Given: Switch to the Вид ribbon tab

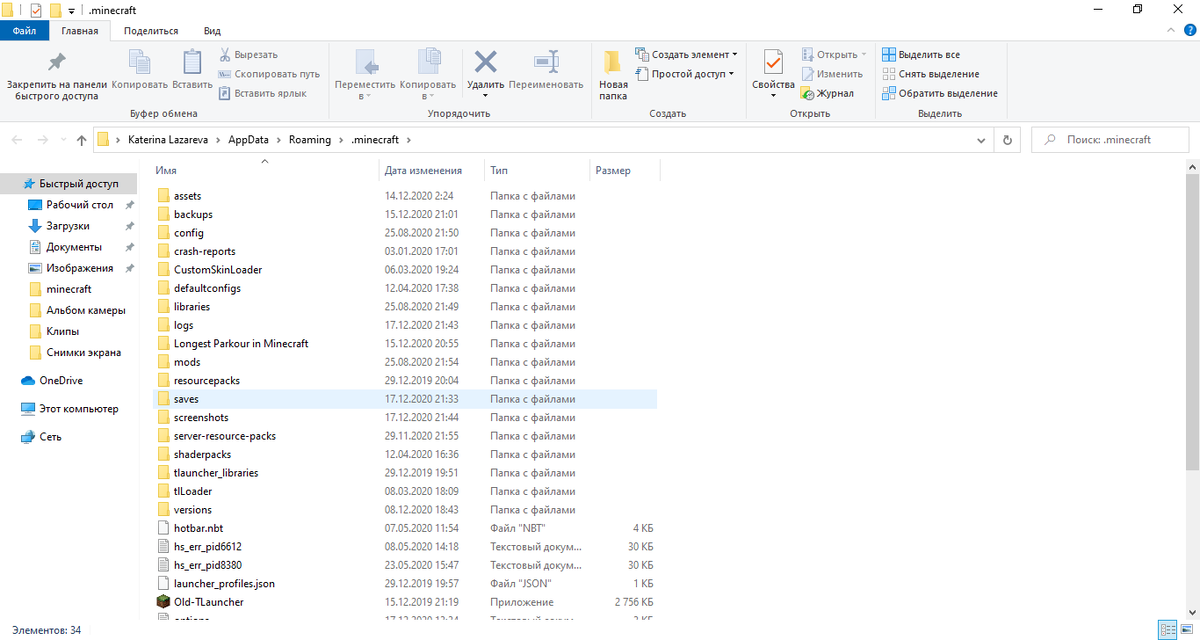Looking at the screenshot, I should pyautogui.click(x=213, y=31).
